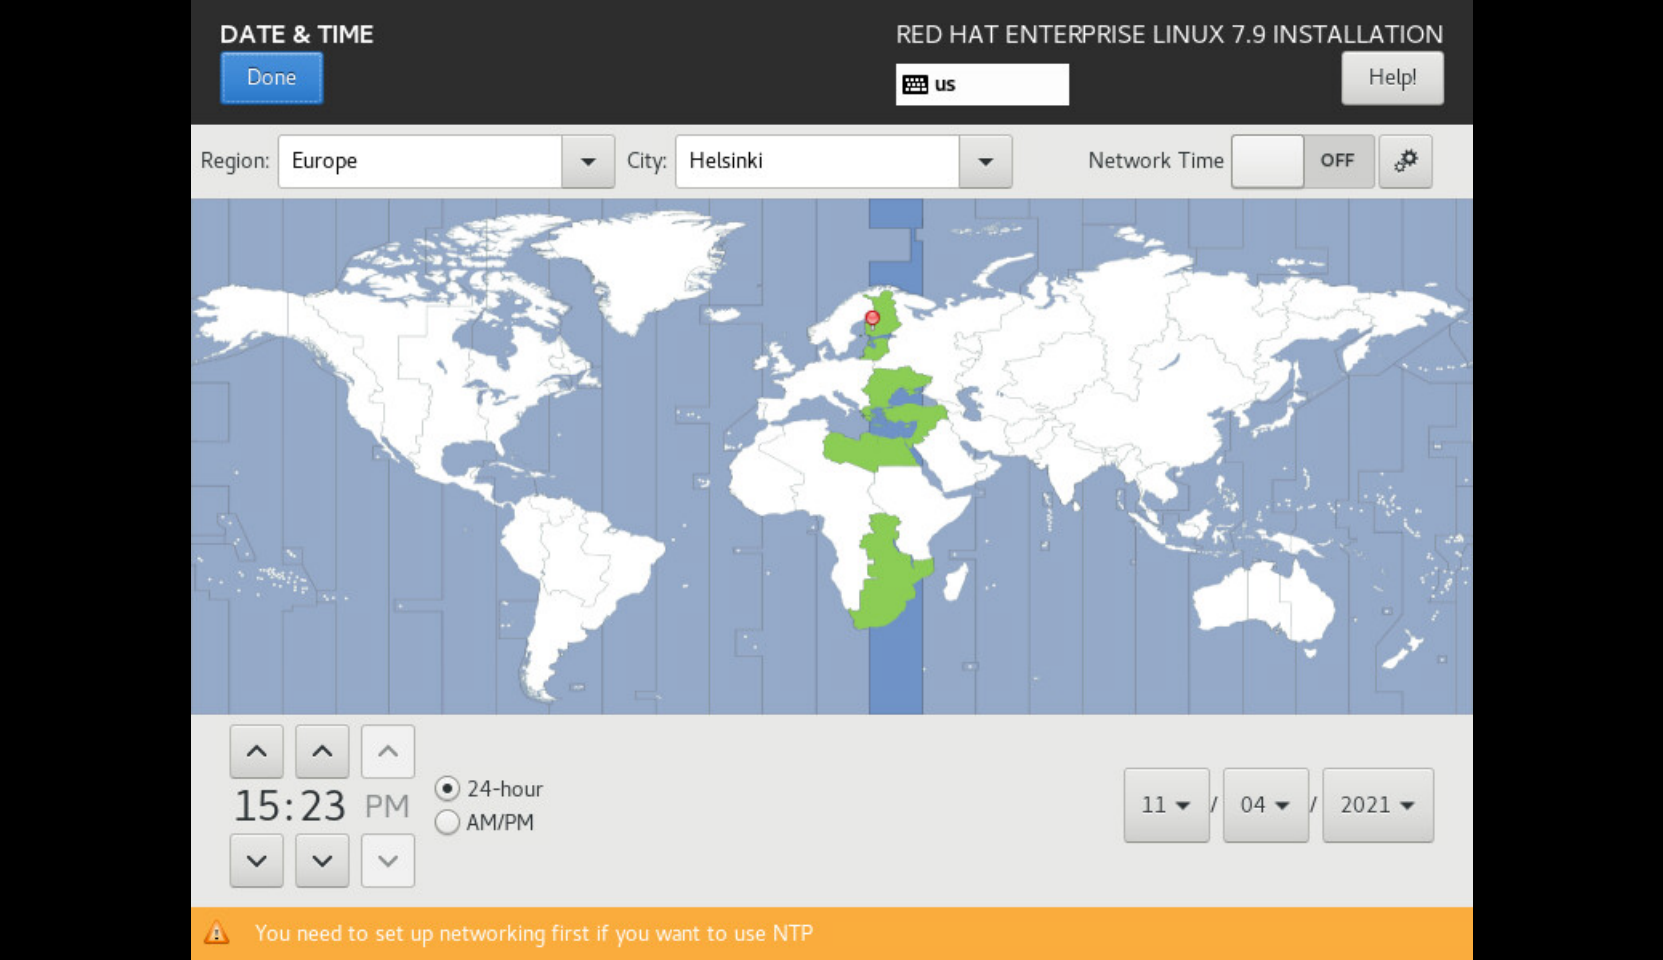This screenshot has width=1663, height=960.
Task: Click the keyboard layout icon
Action: pyautogui.click(x=915, y=85)
